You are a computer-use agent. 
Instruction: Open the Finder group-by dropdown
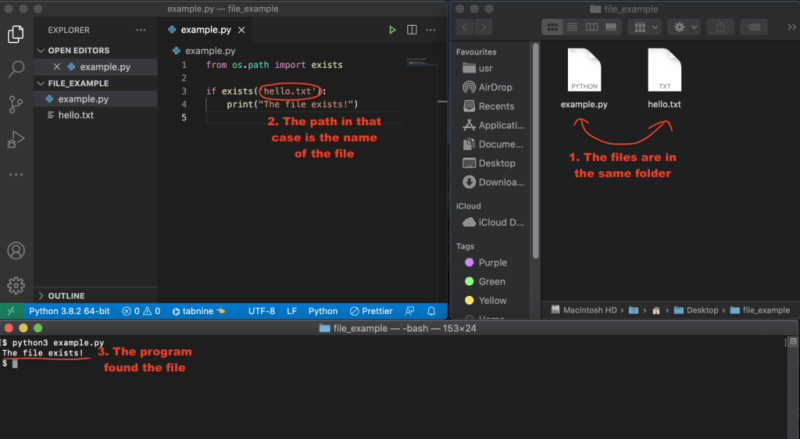click(x=645, y=27)
